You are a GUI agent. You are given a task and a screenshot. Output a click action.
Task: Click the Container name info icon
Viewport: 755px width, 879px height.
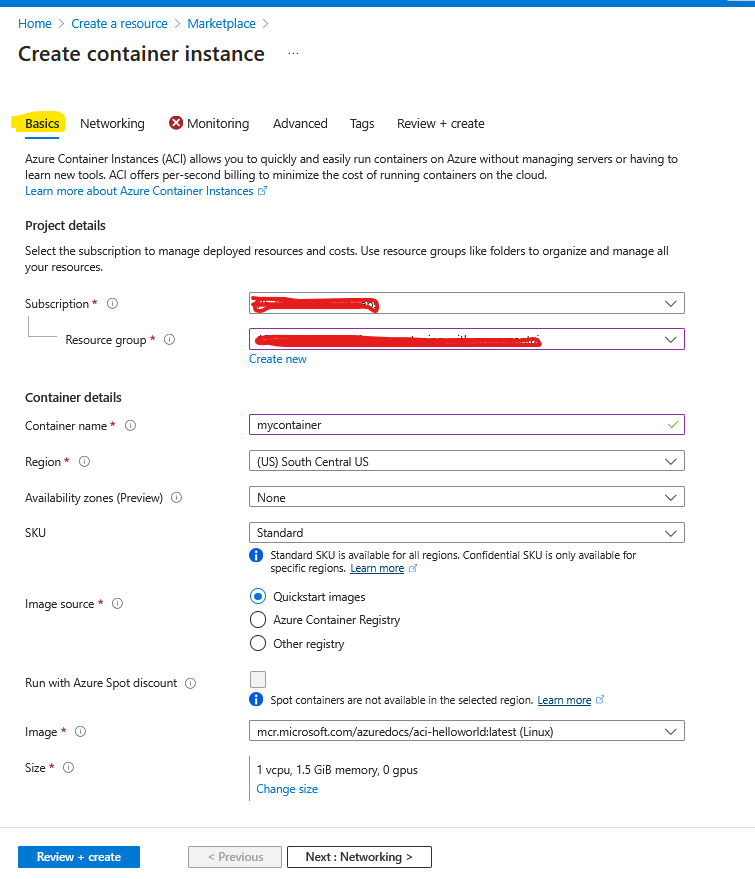pos(130,425)
